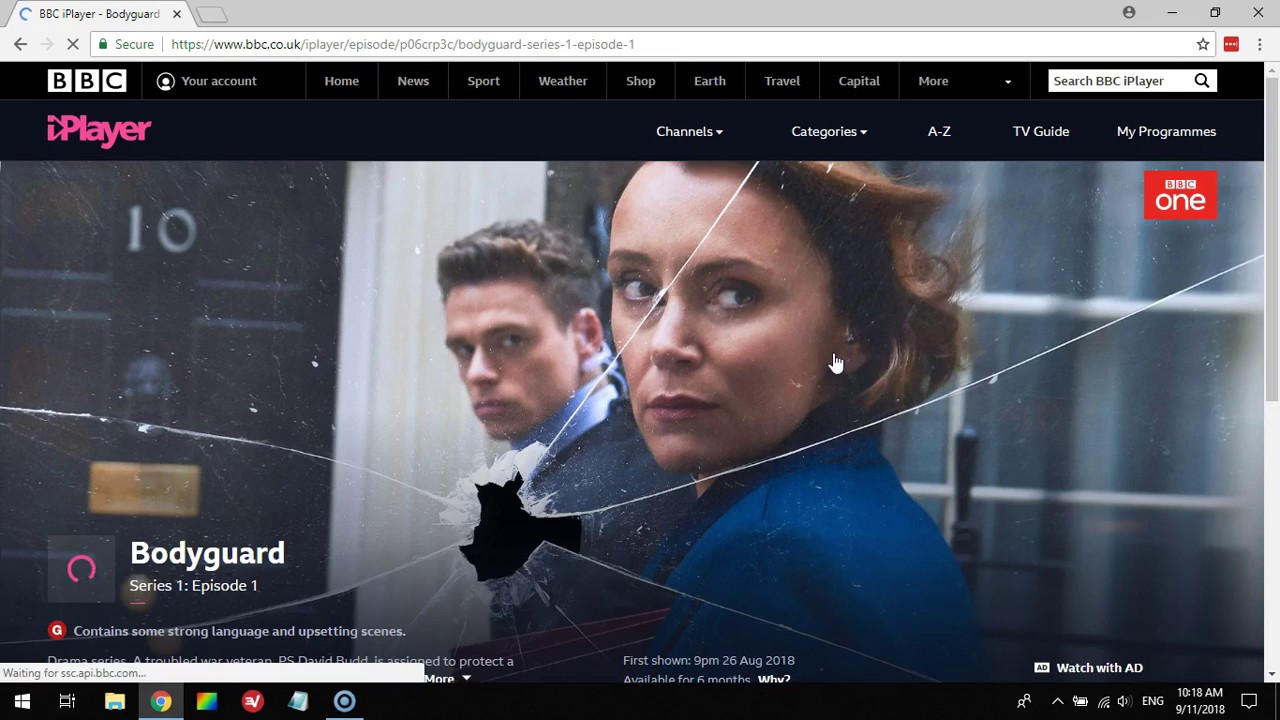Open a new browser tab
This screenshot has height=720, width=1280.
211,14
